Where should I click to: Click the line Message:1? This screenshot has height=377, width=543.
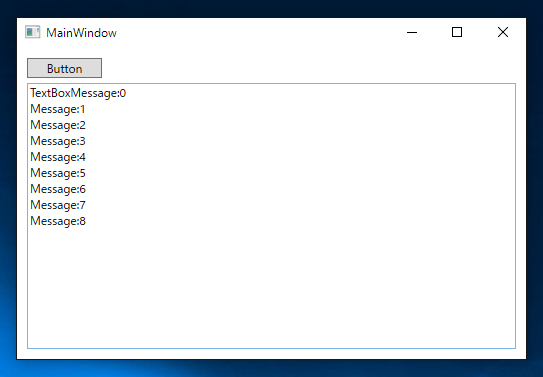point(57,109)
